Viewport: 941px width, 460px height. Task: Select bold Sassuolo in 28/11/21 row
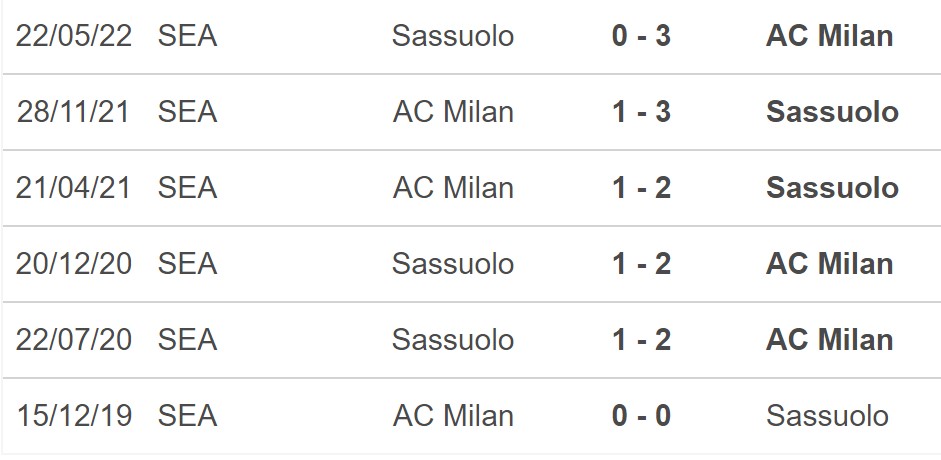pos(832,112)
